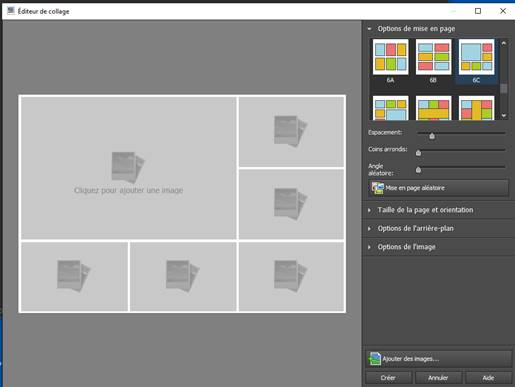This screenshot has width=515, height=387.
Task: Click the random layout button icon
Action: coord(378,188)
